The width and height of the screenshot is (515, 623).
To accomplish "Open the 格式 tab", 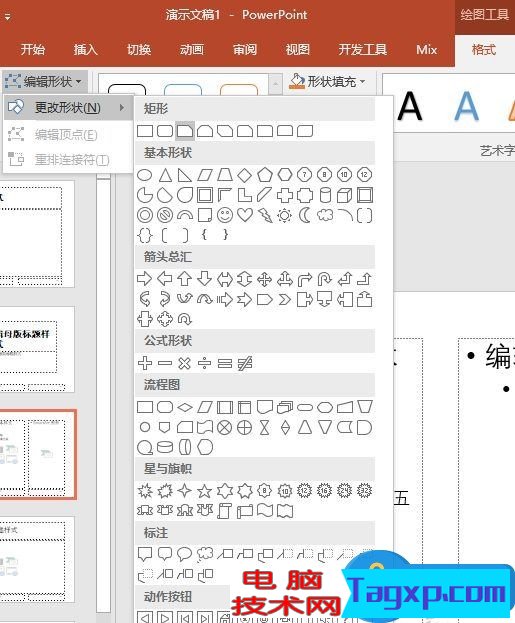I will click(484, 50).
